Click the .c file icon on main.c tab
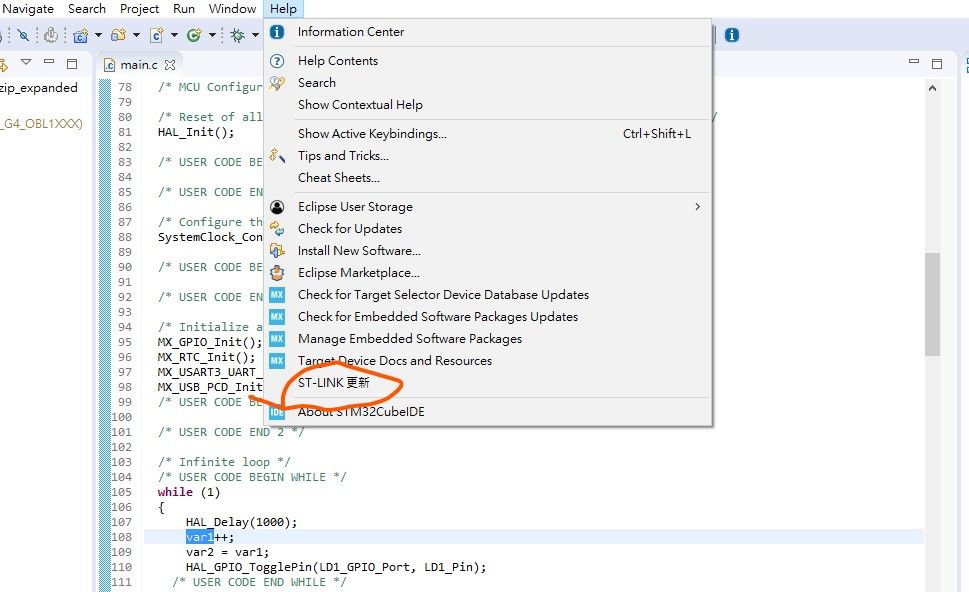 (109, 65)
